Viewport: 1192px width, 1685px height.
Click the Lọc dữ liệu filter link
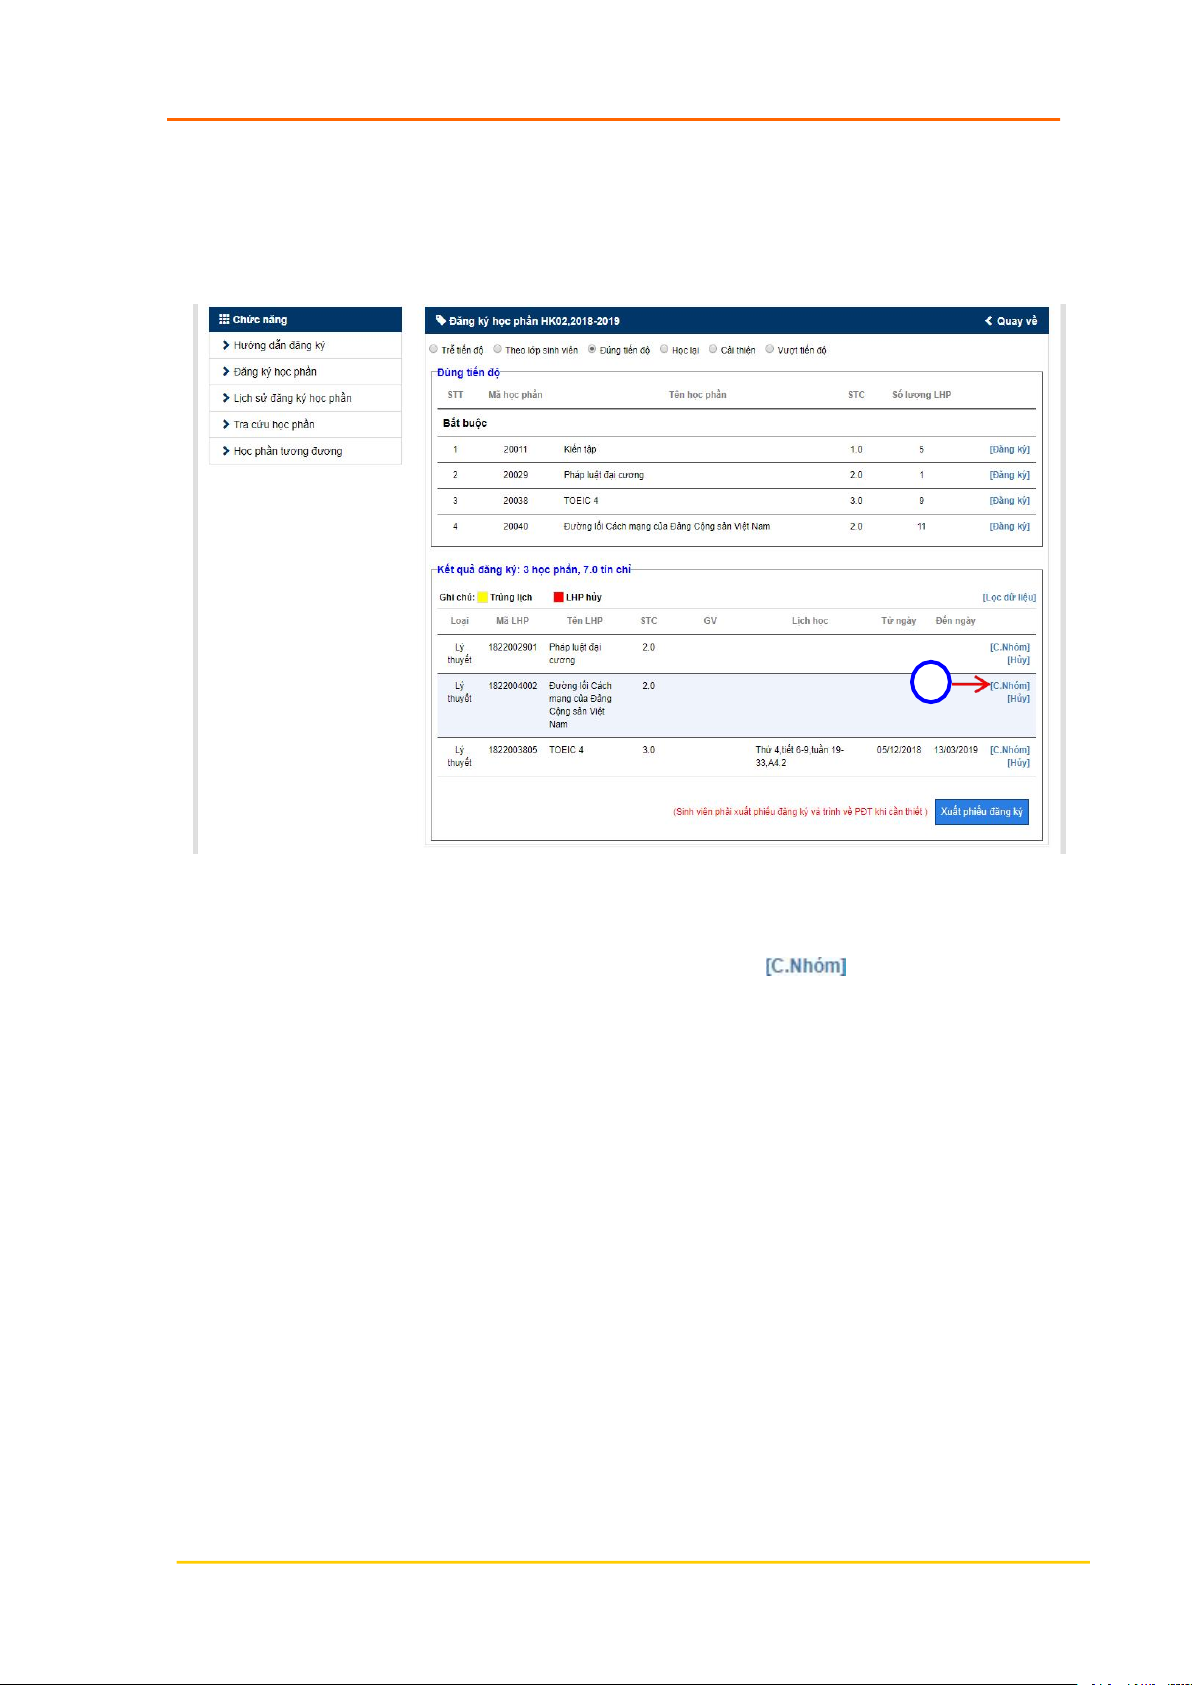(x=1009, y=598)
